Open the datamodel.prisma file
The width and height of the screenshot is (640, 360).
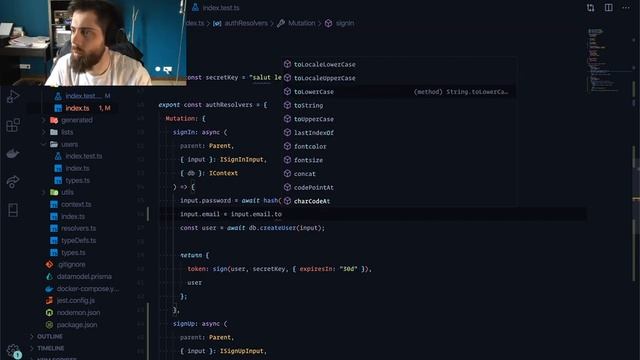click(84, 276)
